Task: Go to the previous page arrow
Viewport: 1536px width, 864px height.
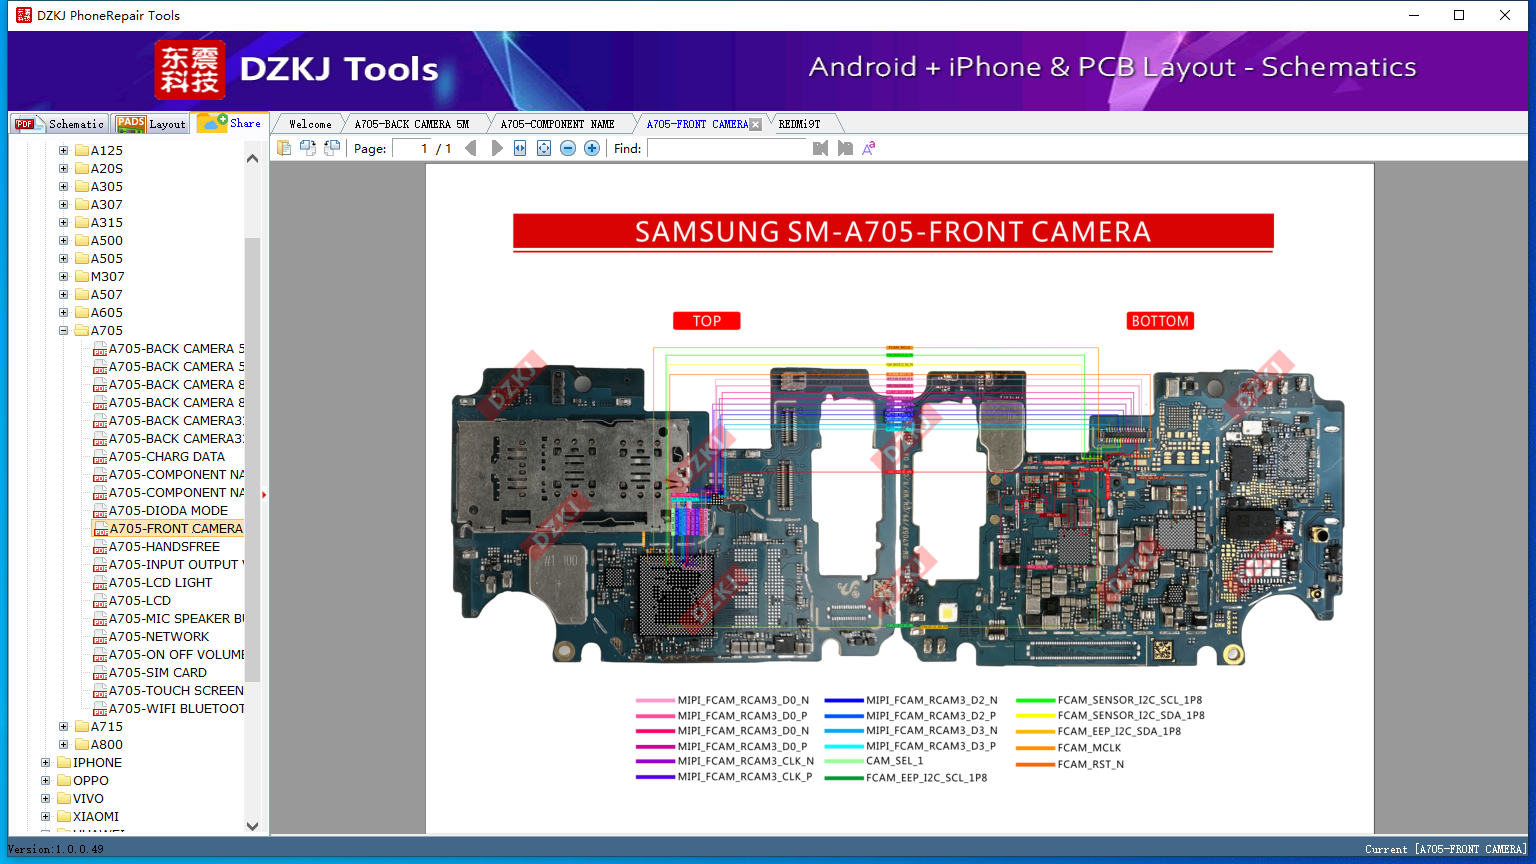Action: tap(471, 148)
